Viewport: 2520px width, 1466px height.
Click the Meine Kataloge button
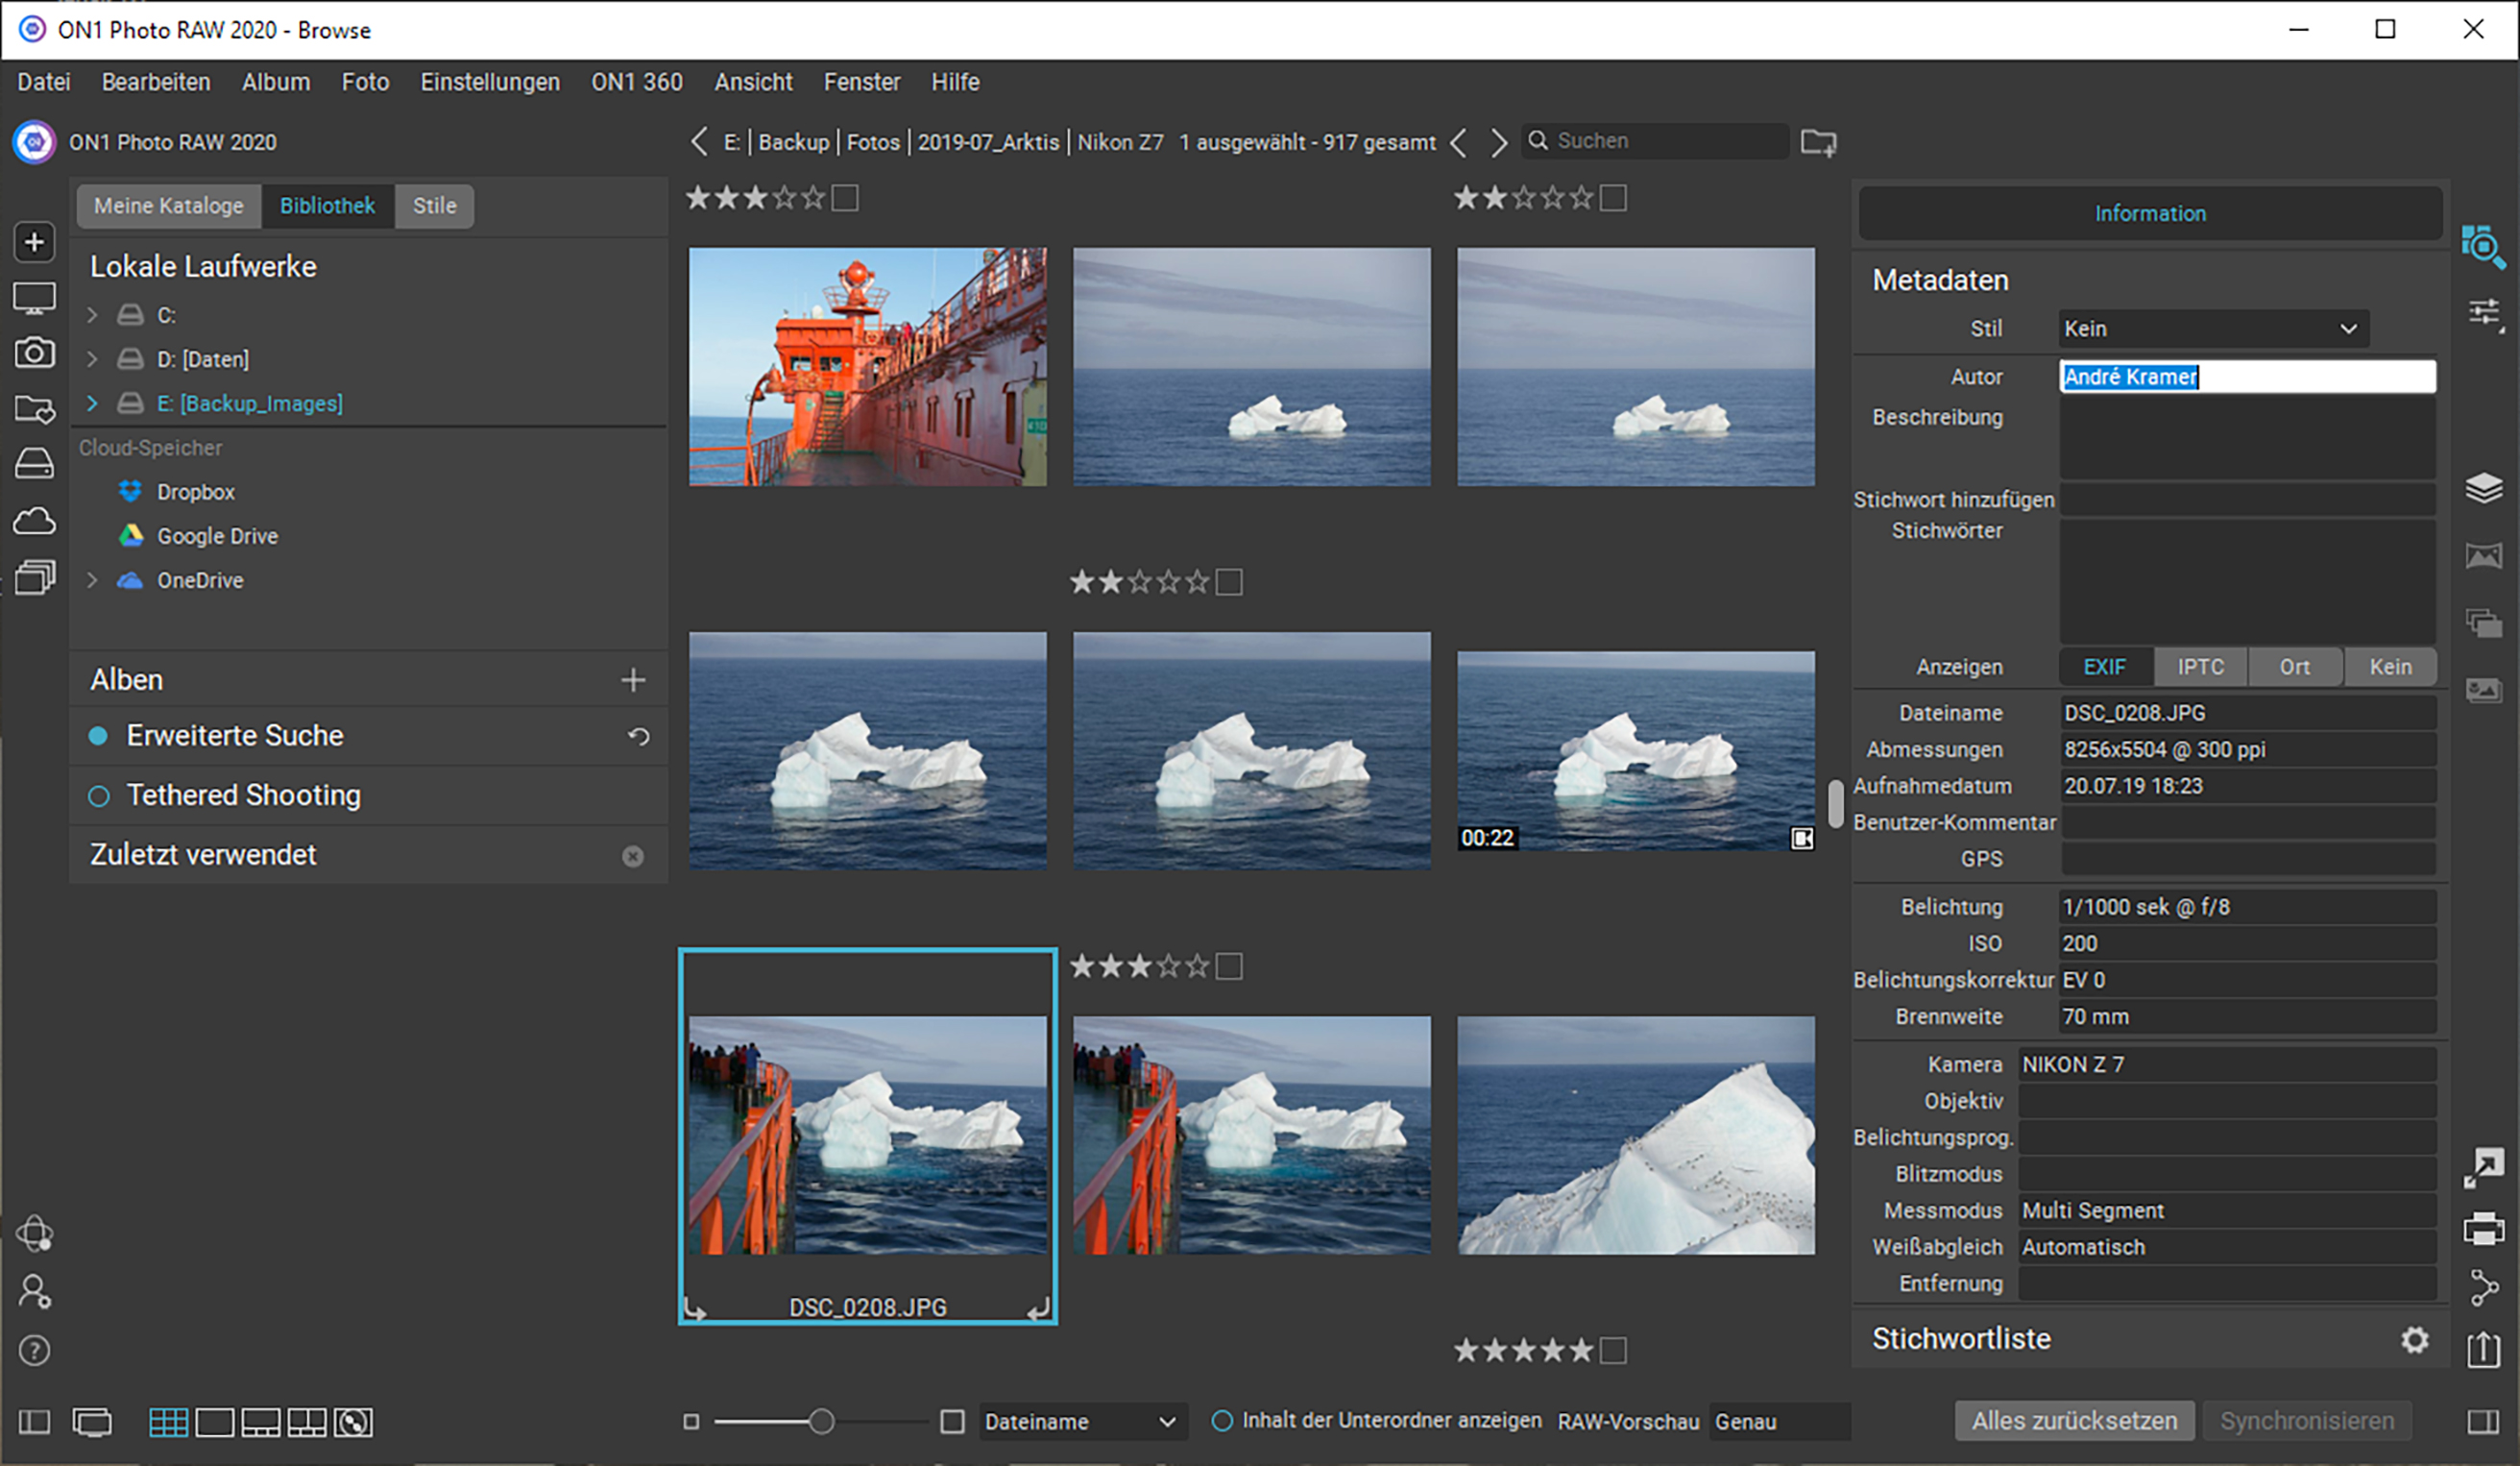(168, 206)
